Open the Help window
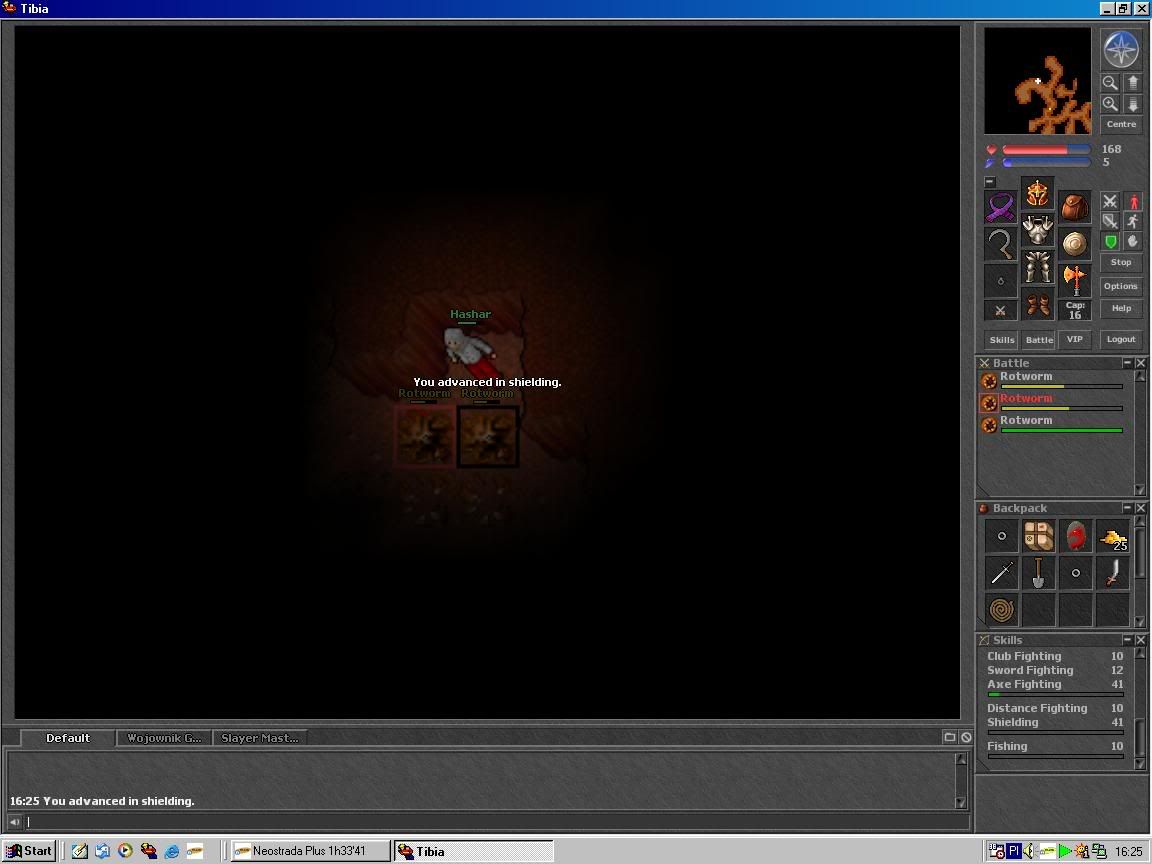Image resolution: width=1152 pixels, height=864 pixels. [1121, 309]
